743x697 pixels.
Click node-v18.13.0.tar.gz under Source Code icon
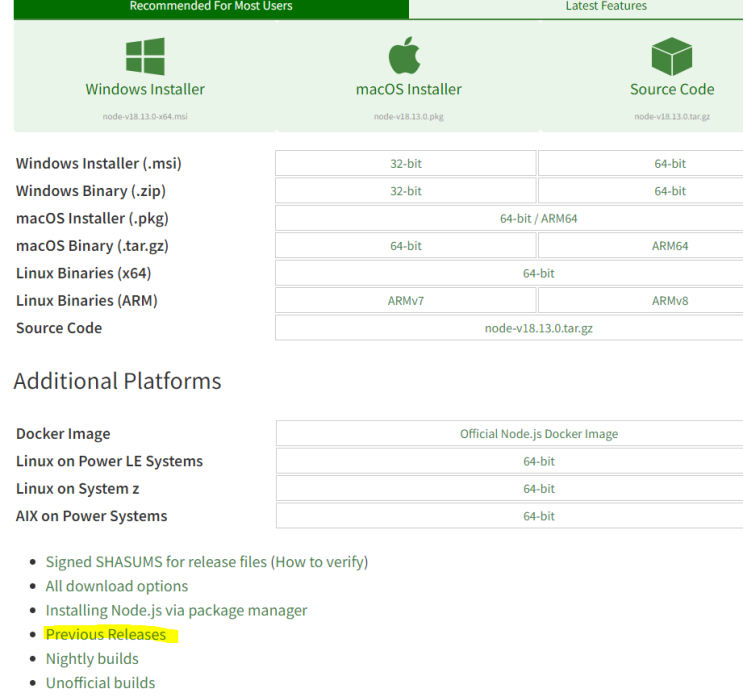pyautogui.click(x=672, y=117)
